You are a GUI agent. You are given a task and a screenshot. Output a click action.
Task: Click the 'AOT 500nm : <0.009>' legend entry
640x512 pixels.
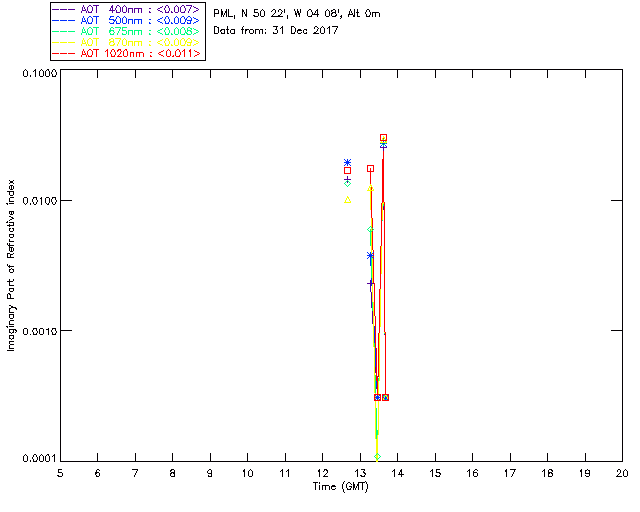pos(127,20)
